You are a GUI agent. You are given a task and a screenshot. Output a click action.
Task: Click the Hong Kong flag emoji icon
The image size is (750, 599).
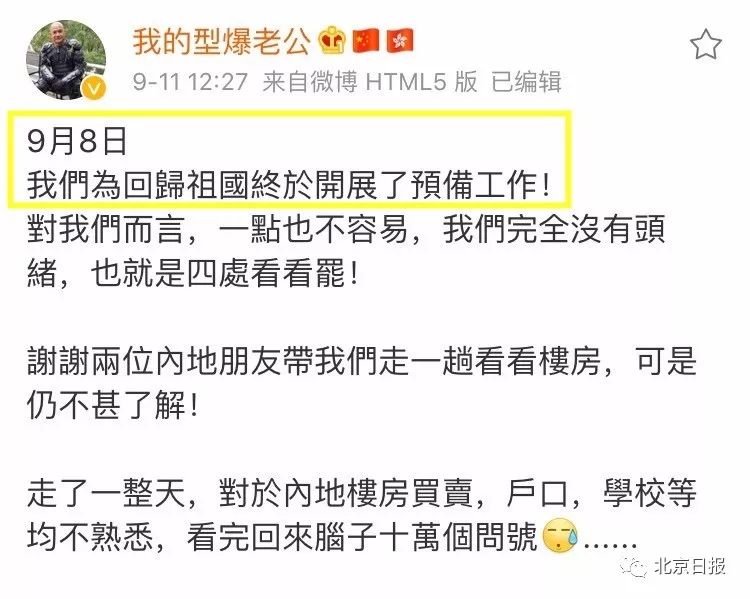[400, 41]
